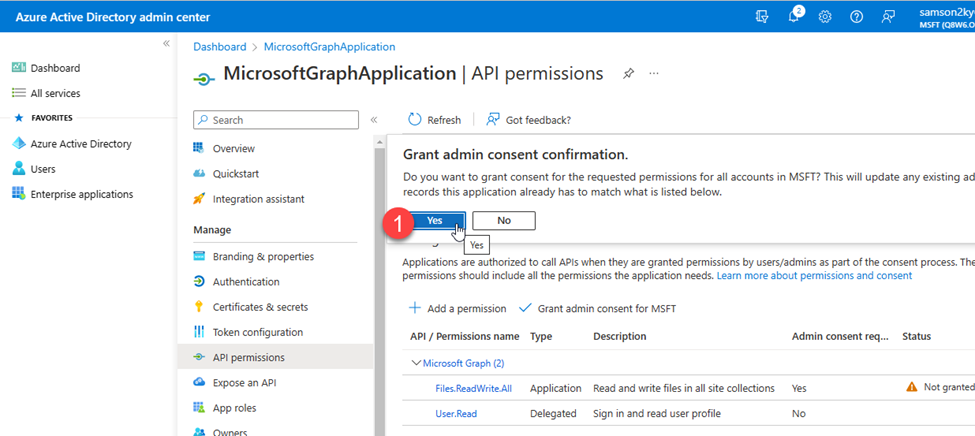Click 'Read and write files in all site collections'
975x436 pixels.
pos(684,388)
